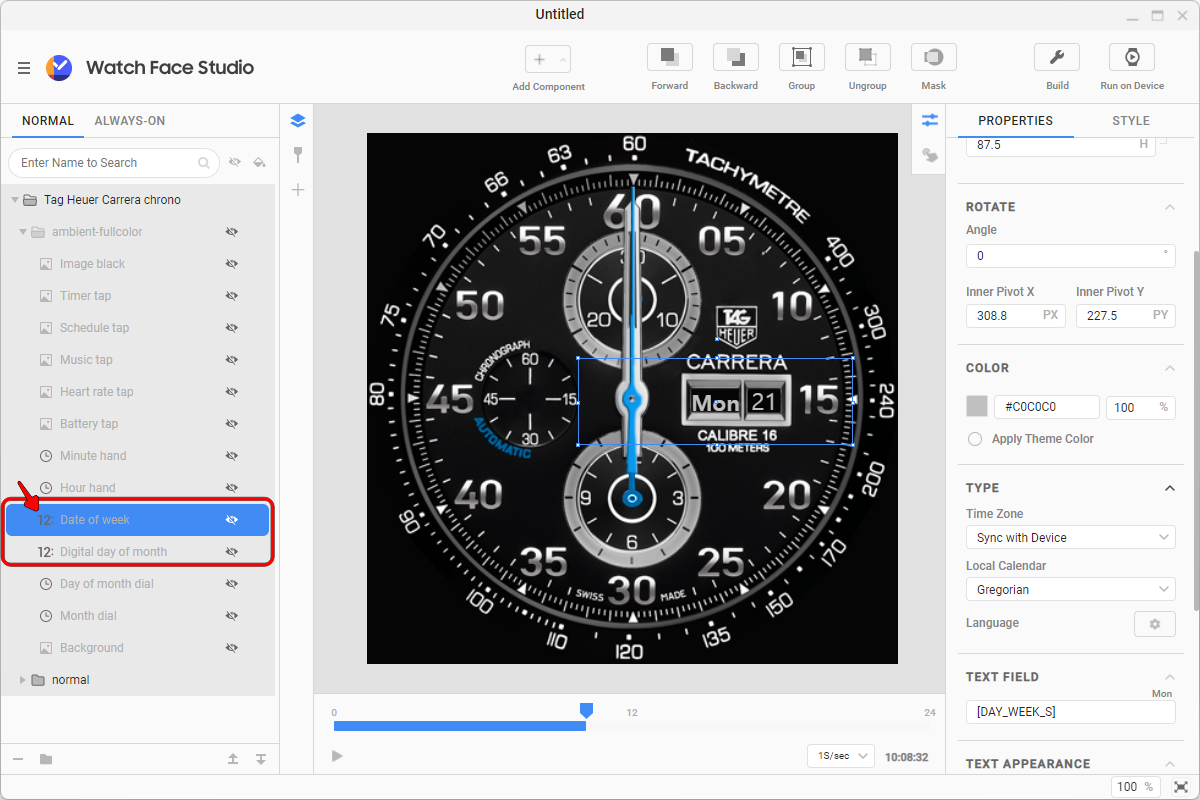Image resolution: width=1200 pixels, height=800 pixels.
Task: Ungroup the selected layers
Action: click(868, 57)
